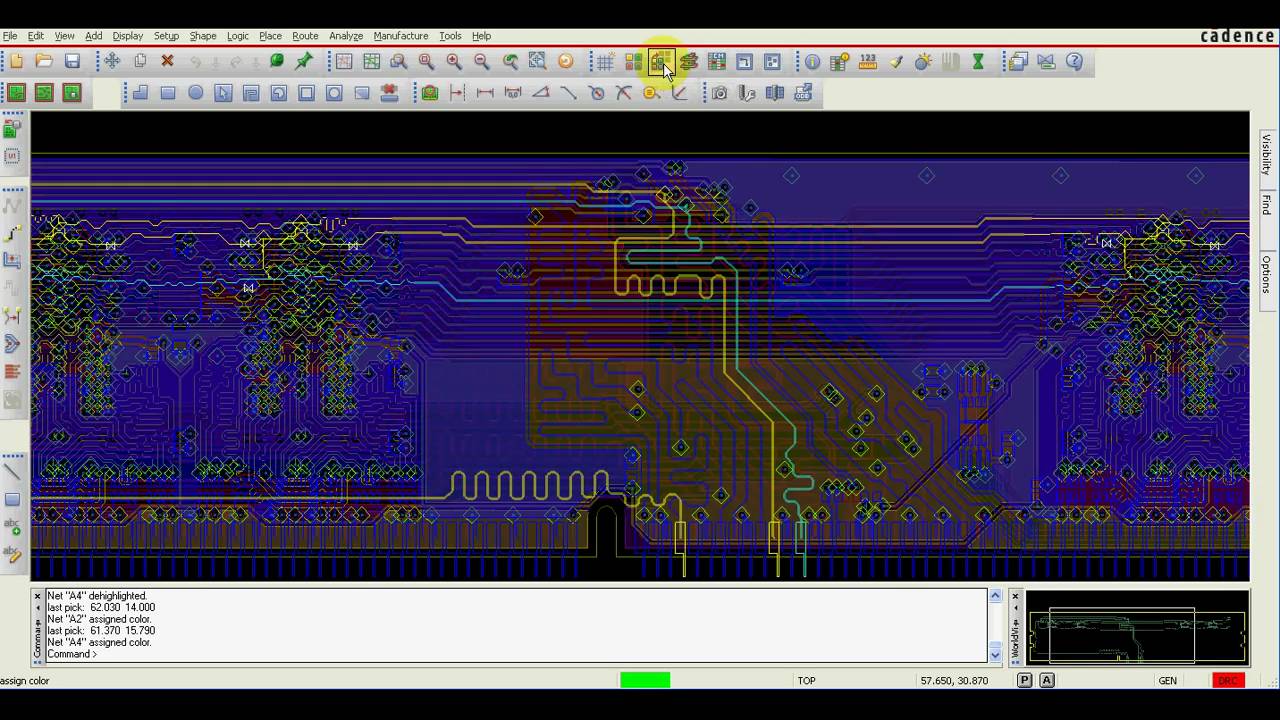Viewport: 1280px width, 720px height.
Task: Close the command console pane
Action: coord(37,596)
